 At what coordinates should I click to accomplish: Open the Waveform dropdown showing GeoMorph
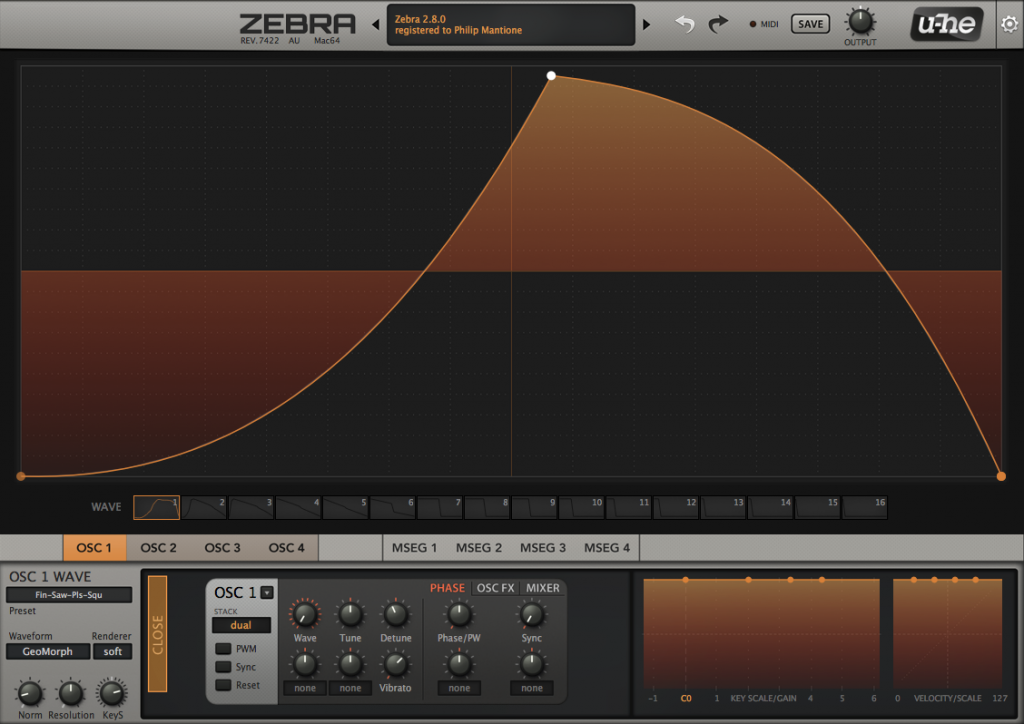[47, 651]
